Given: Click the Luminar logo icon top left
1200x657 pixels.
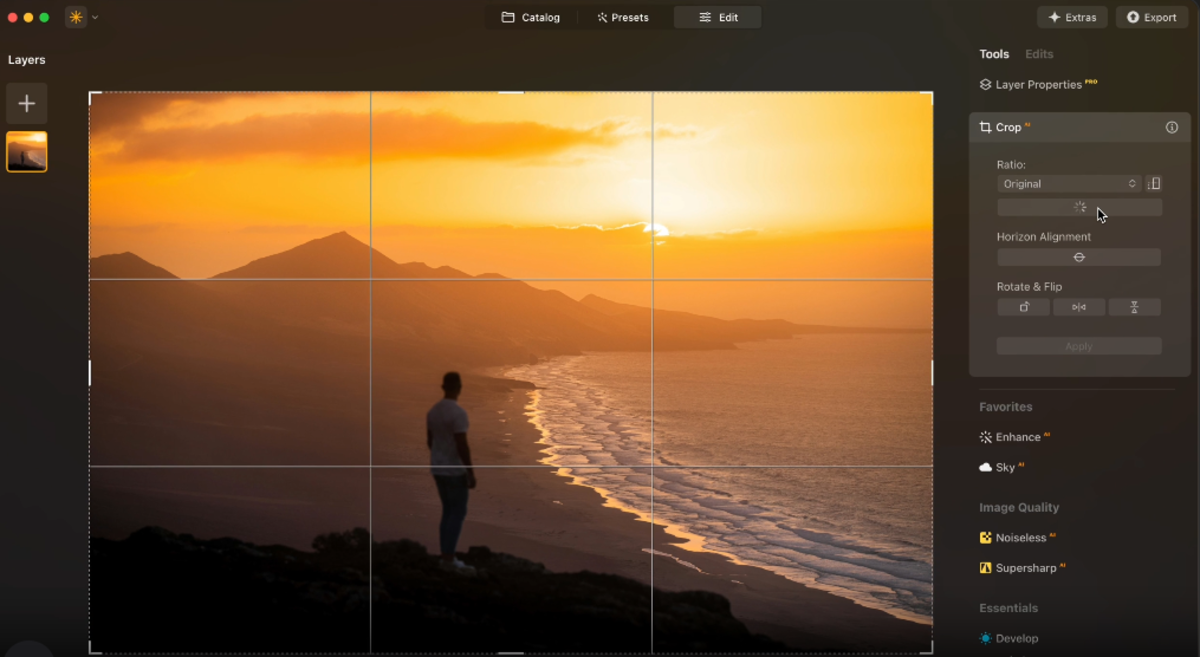Looking at the screenshot, I should pos(75,16).
